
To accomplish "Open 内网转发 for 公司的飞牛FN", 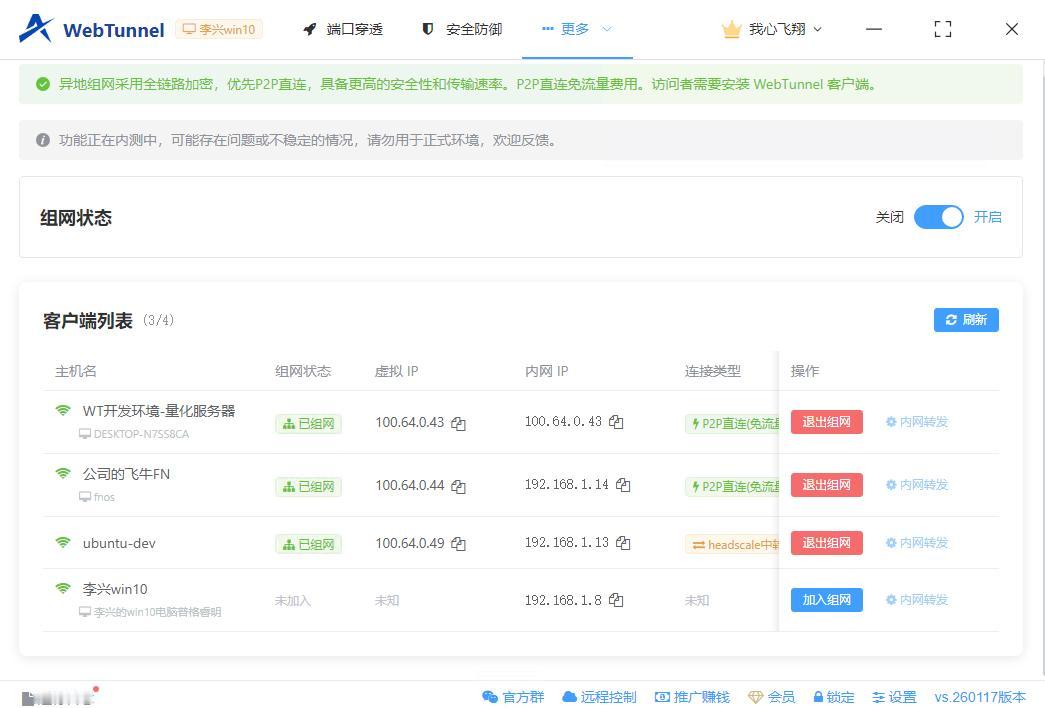I will click(916, 485).
